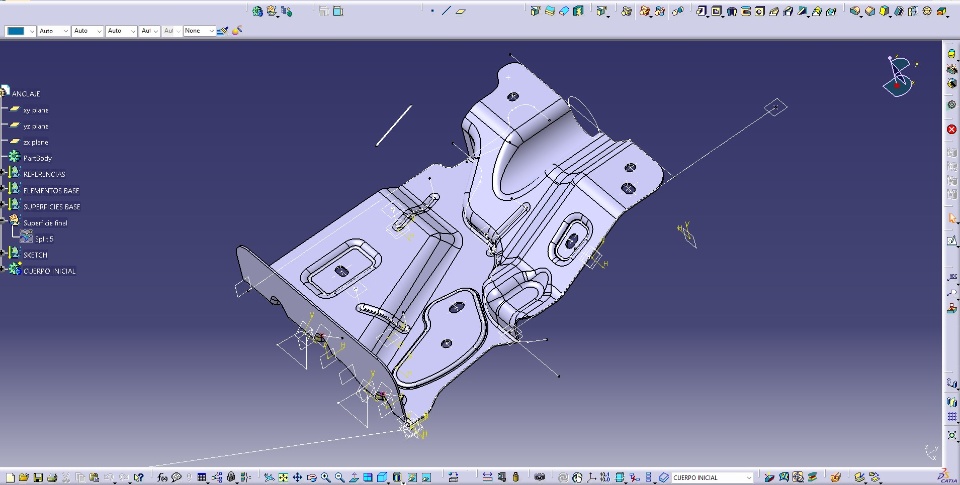Collapse the Superficie final tree node
The width and height of the screenshot is (960, 485).
[3, 219]
